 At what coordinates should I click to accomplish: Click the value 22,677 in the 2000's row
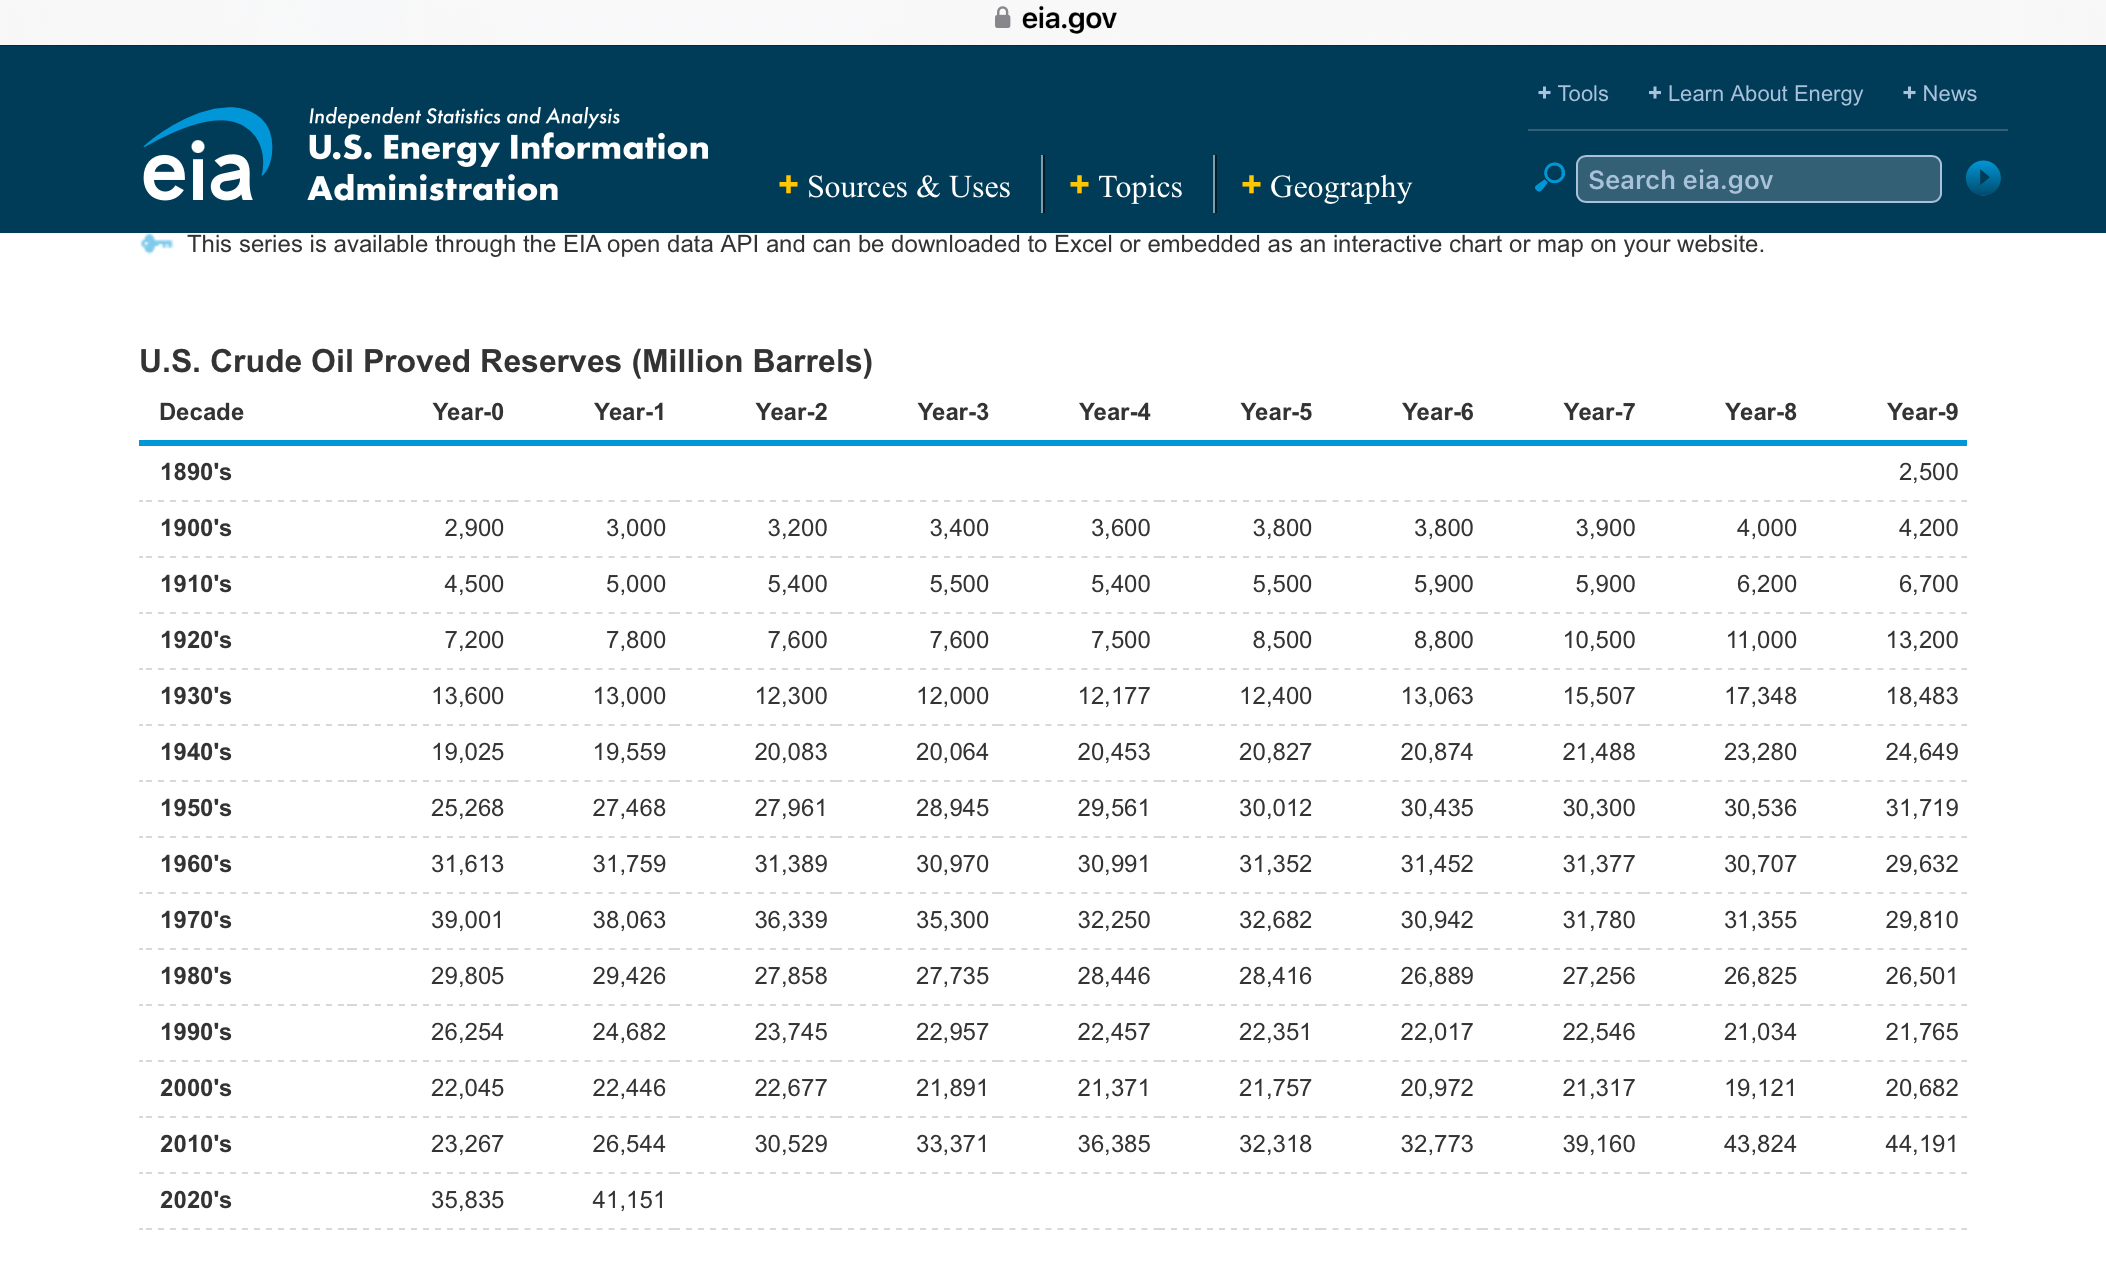pyautogui.click(x=791, y=1088)
